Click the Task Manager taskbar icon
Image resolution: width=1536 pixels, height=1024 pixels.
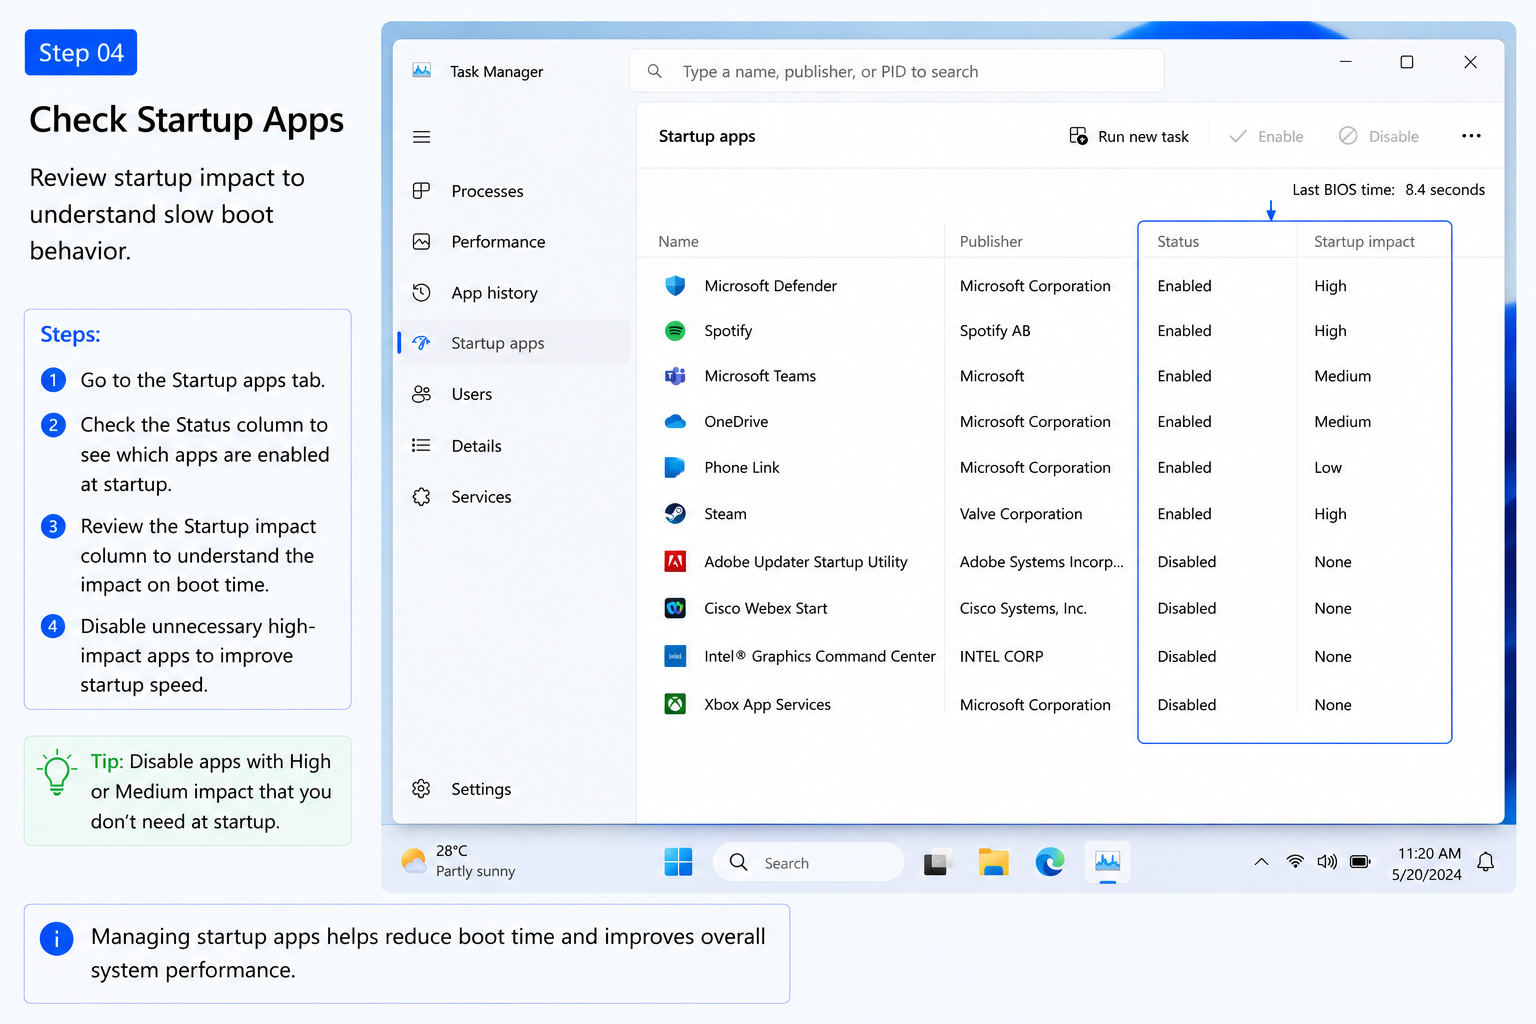[1107, 861]
